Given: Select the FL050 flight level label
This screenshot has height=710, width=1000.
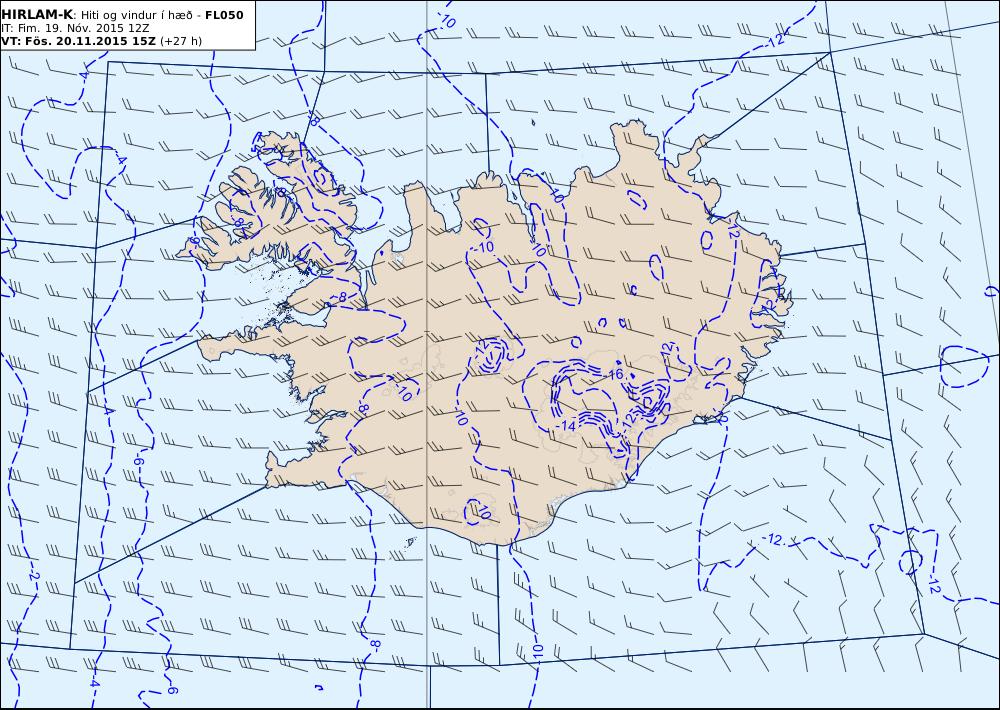Looking at the screenshot, I should [x=224, y=15].
